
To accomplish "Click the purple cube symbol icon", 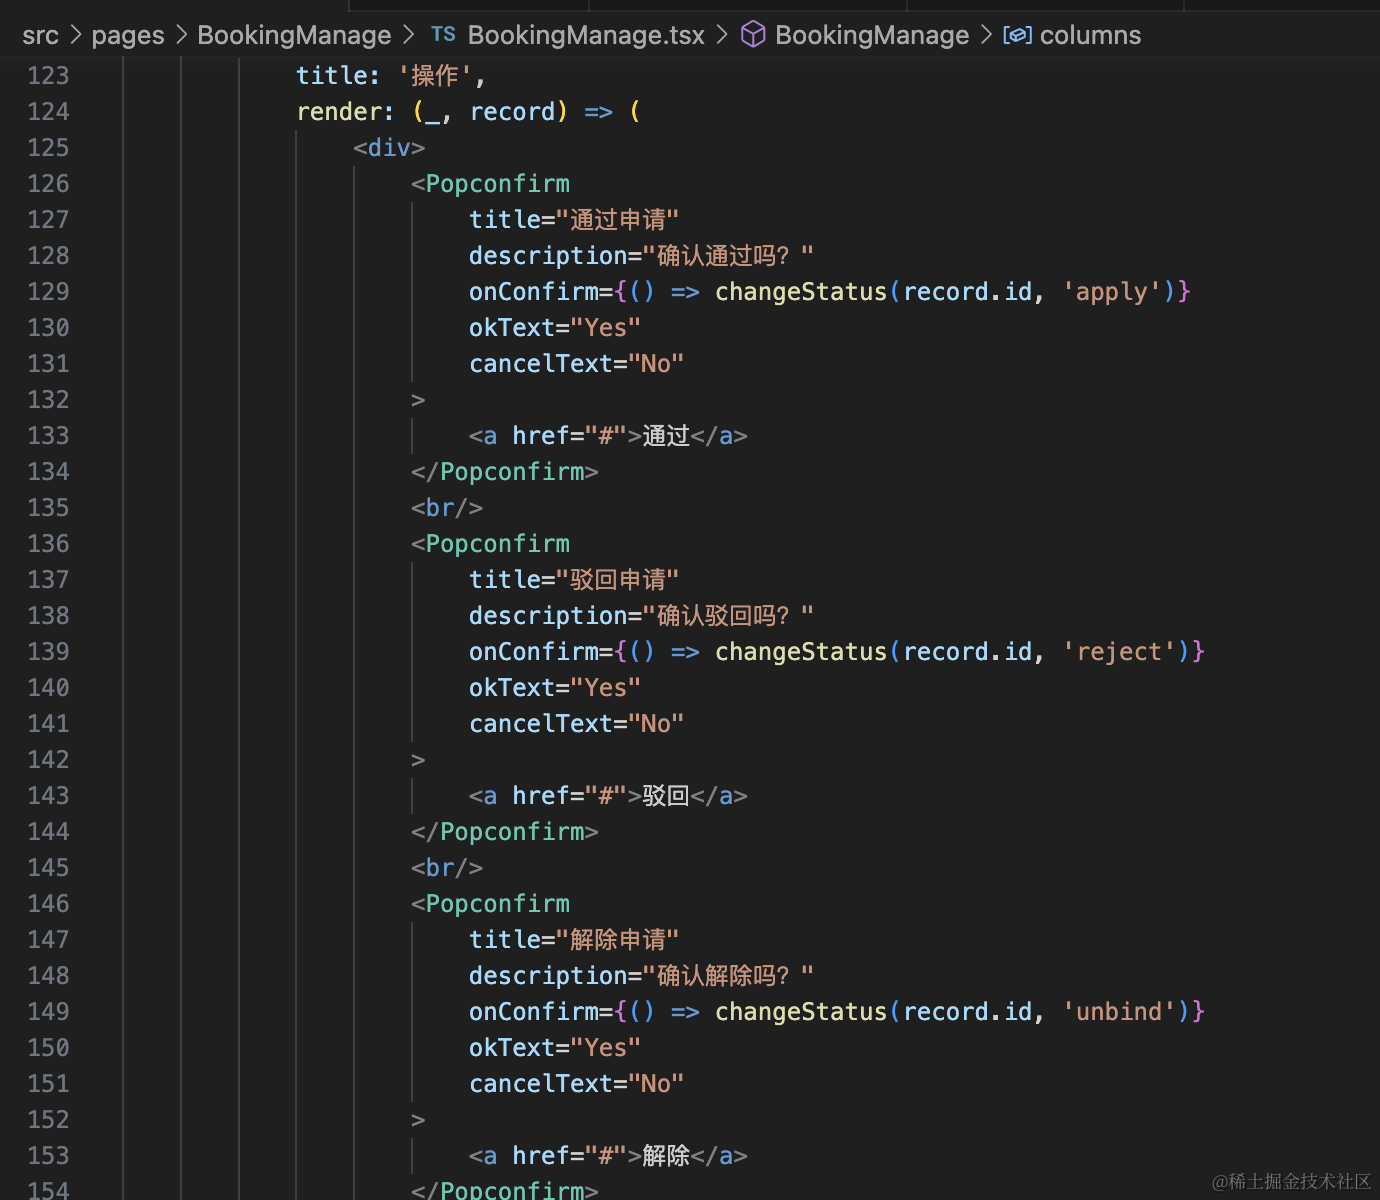I will point(753,35).
